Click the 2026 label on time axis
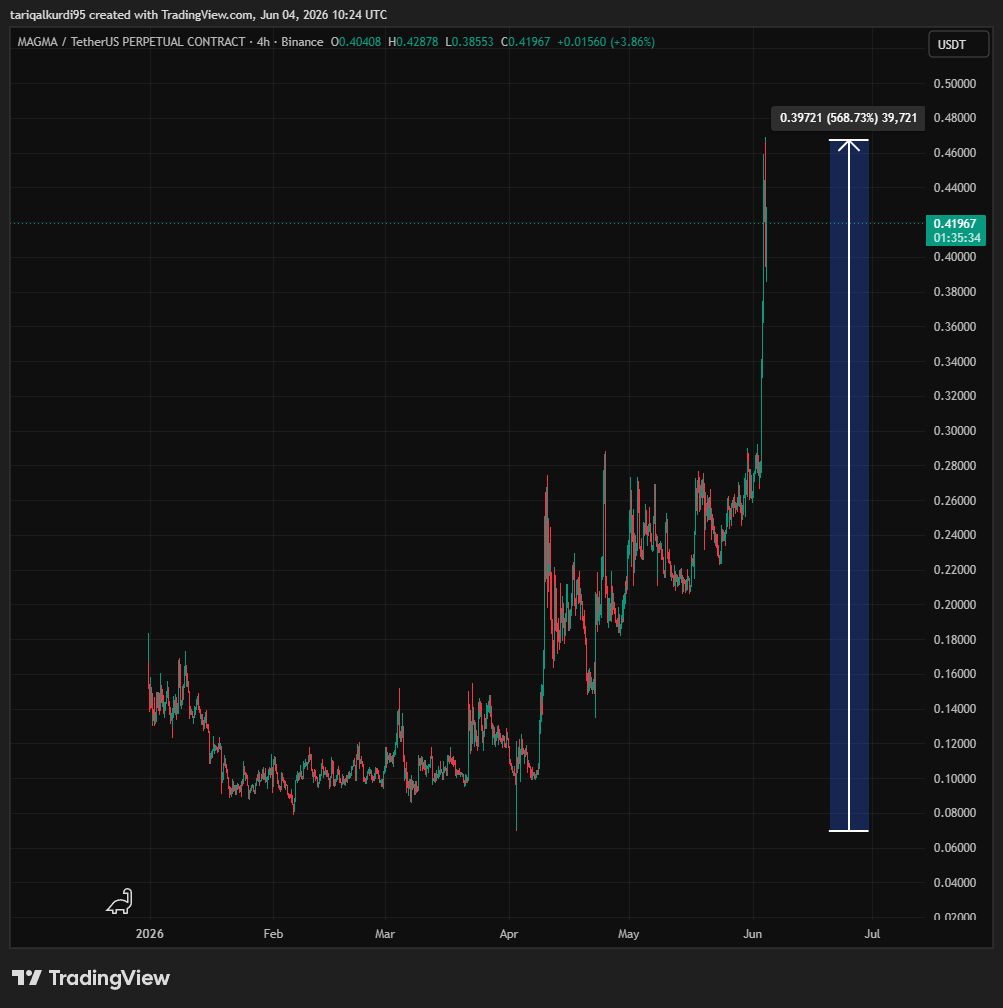This screenshot has height=1008, width=1003. pos(150,934)
